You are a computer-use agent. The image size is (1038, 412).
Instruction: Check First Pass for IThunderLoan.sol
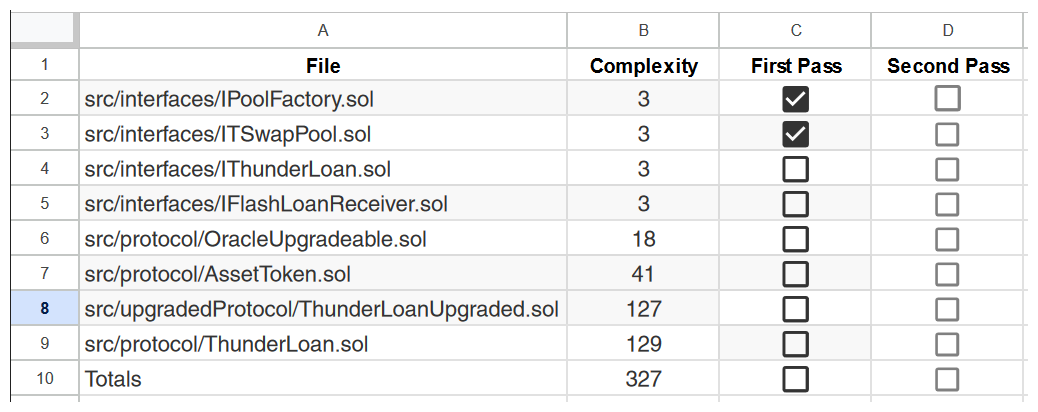(796, 169)
